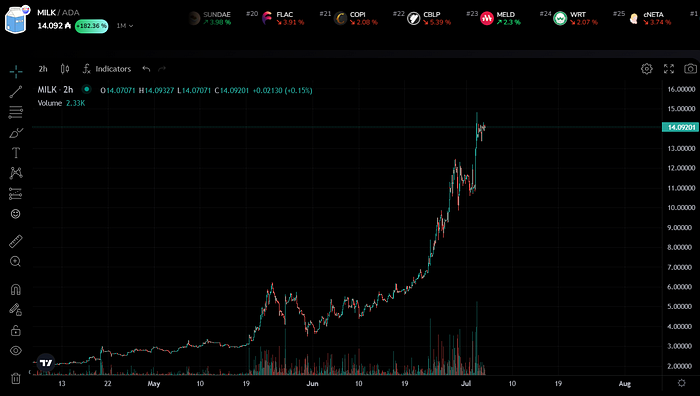The height and width of the screenshot is (396, 700).
Task: Click the +182.36 % change badge
Action: pos(92,26)
